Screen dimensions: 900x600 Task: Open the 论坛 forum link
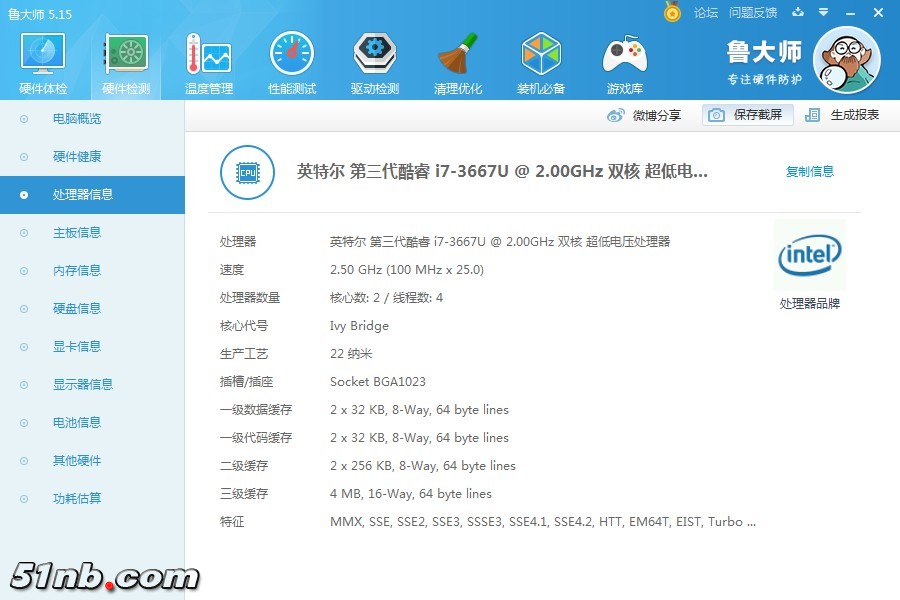coord(706,12)
